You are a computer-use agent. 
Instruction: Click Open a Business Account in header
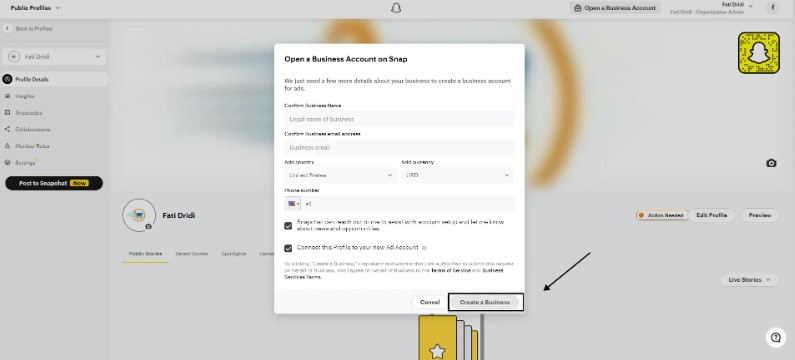point(615,8)
